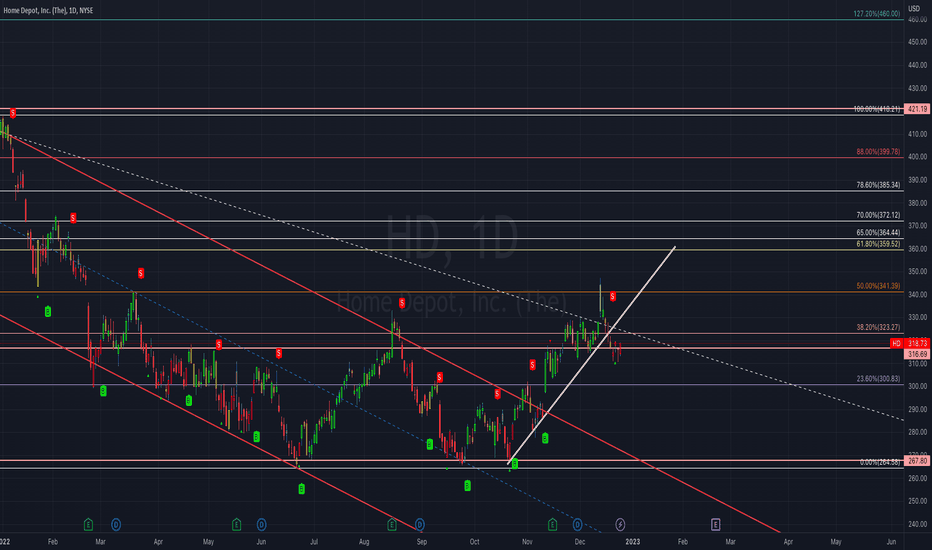Click the Jul label on the time axis
Image resolution: width=932 pixels, height=550 pixels.
coord(313,542)
